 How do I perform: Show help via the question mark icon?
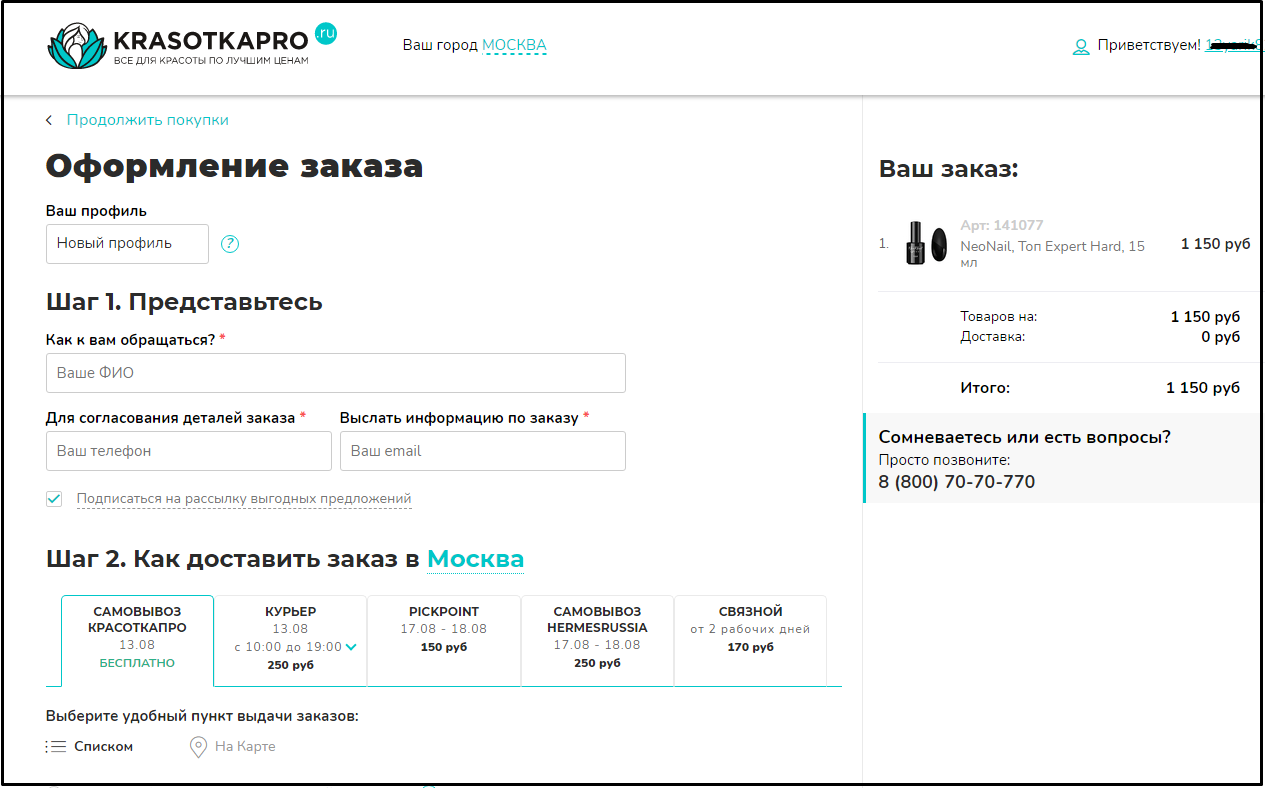tap(230, 243)
